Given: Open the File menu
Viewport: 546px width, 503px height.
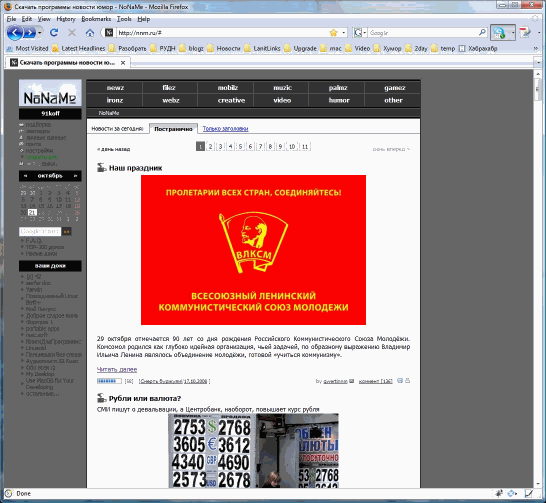Looking at the screenshot, I should (11, 19).
